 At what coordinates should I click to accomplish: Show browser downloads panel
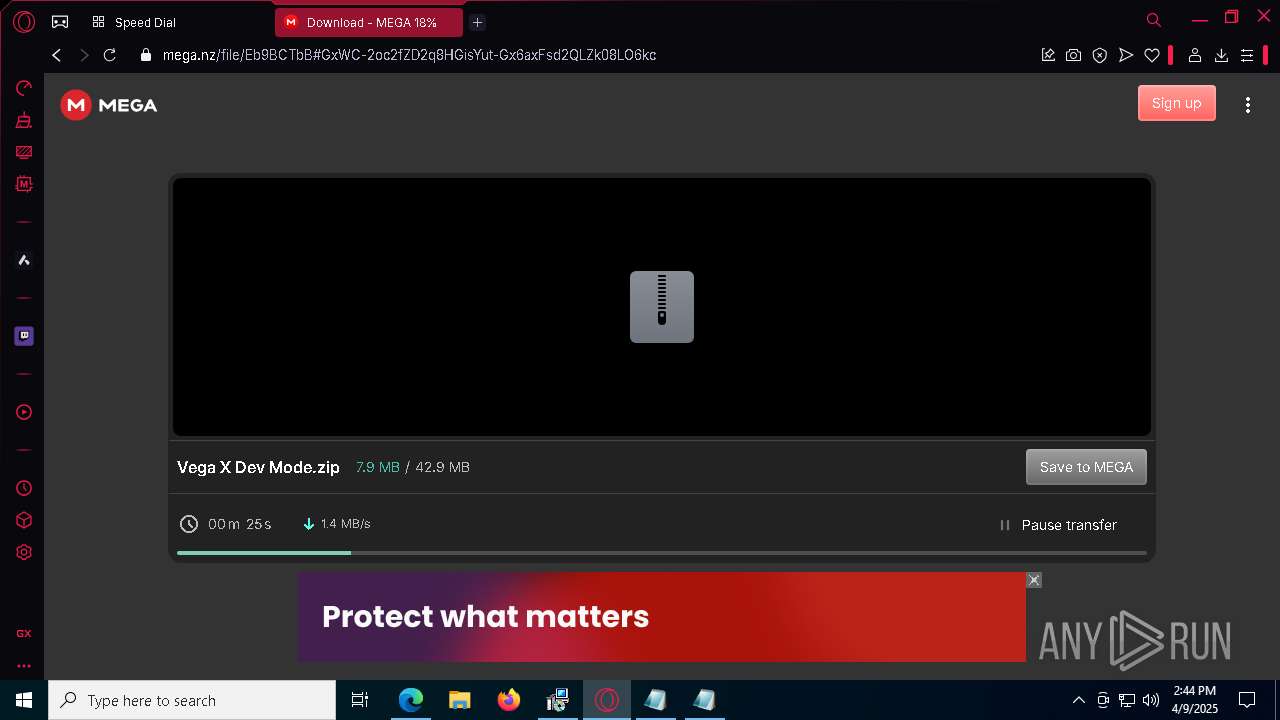click(x=1221, y=55)
